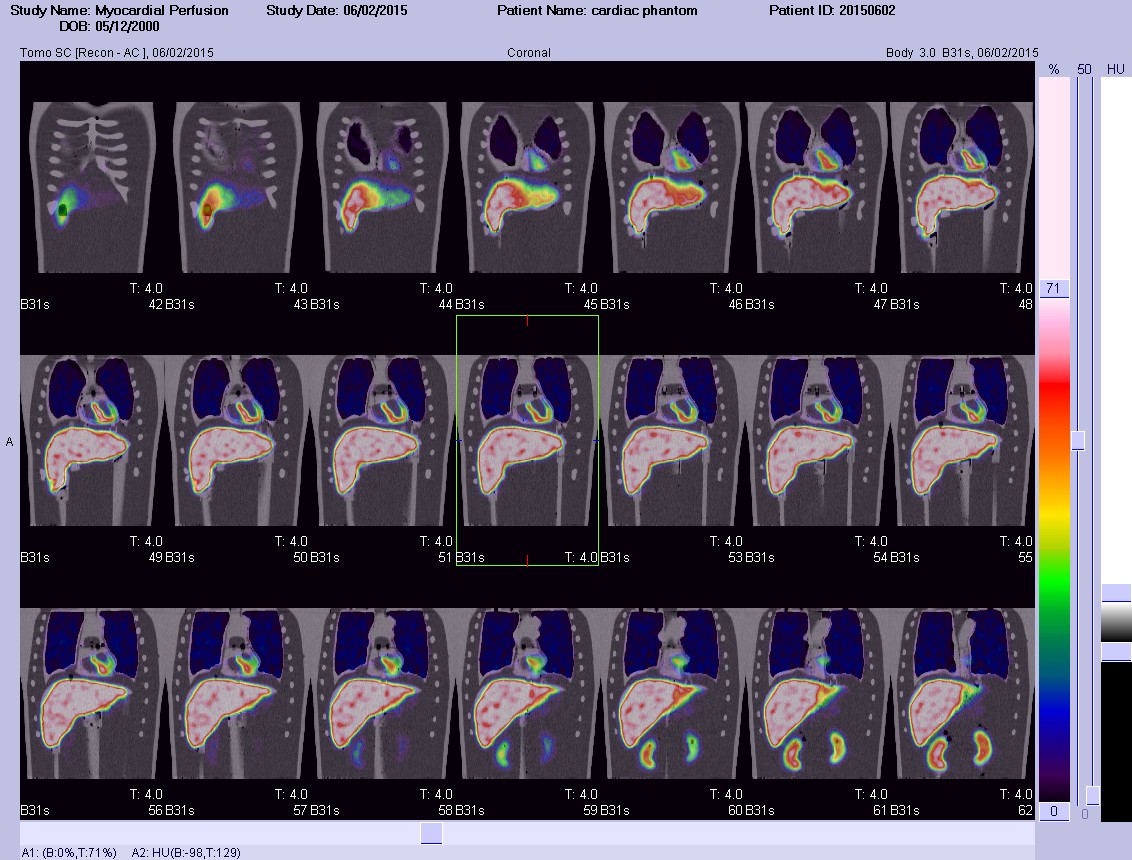Click the grayscale HU gradient bar
The height and width of the screenshot is (860, 1132).
pos(1115,622)
